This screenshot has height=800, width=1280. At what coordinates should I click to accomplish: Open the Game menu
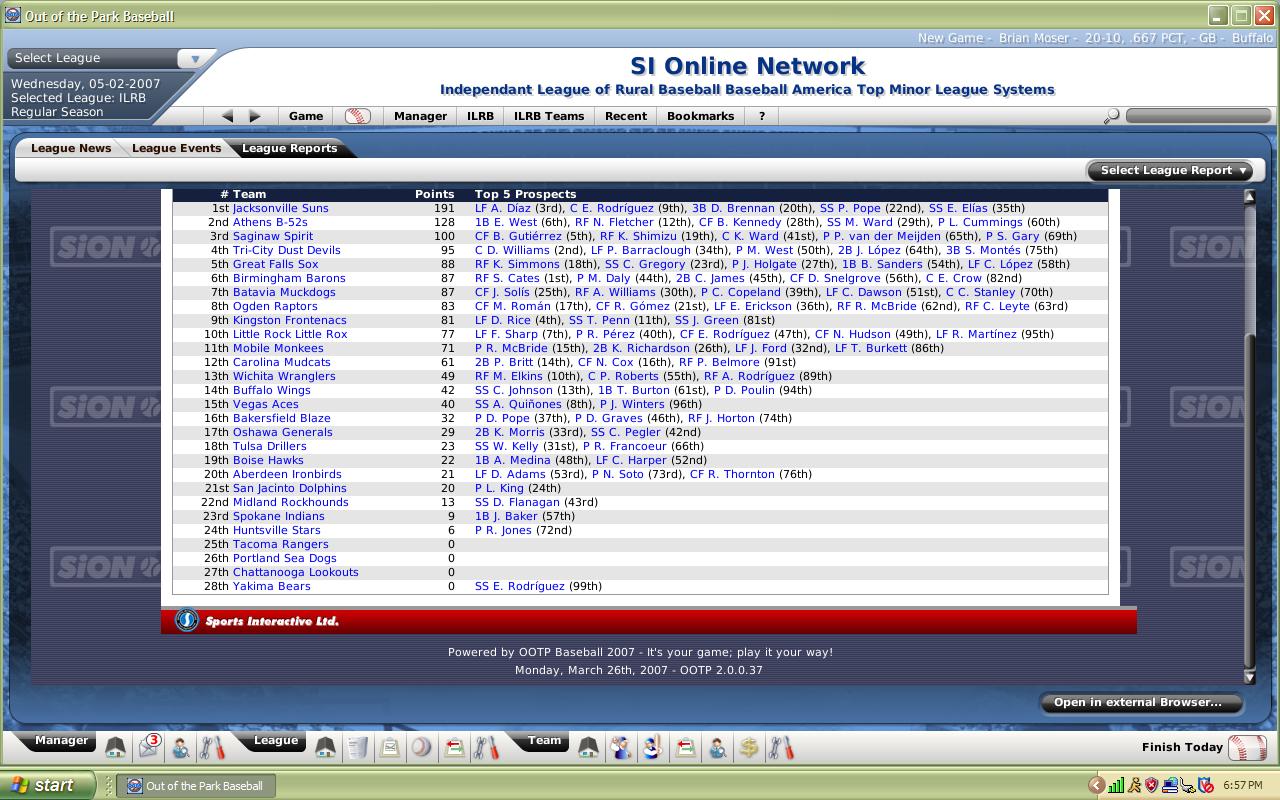(x=306, y=116)
